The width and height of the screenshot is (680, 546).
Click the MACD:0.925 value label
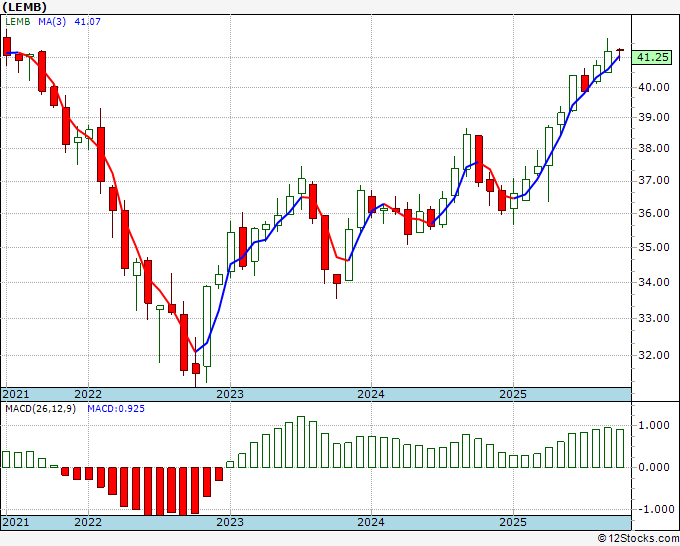[116, 409]
